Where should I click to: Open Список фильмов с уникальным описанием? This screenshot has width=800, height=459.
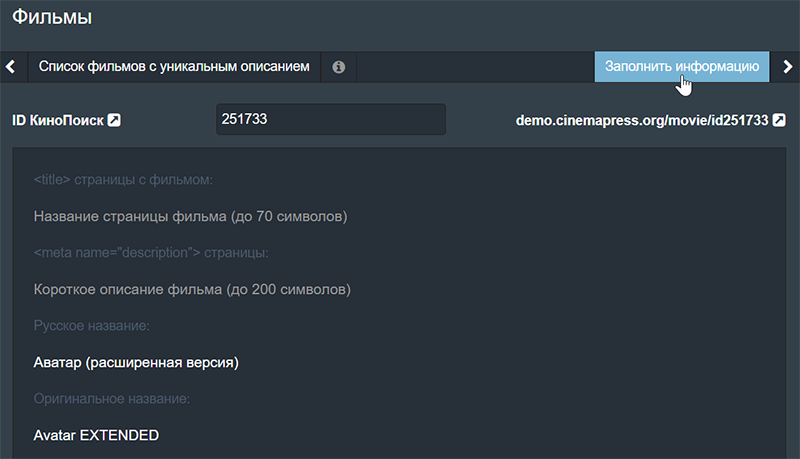pos(174,67)
